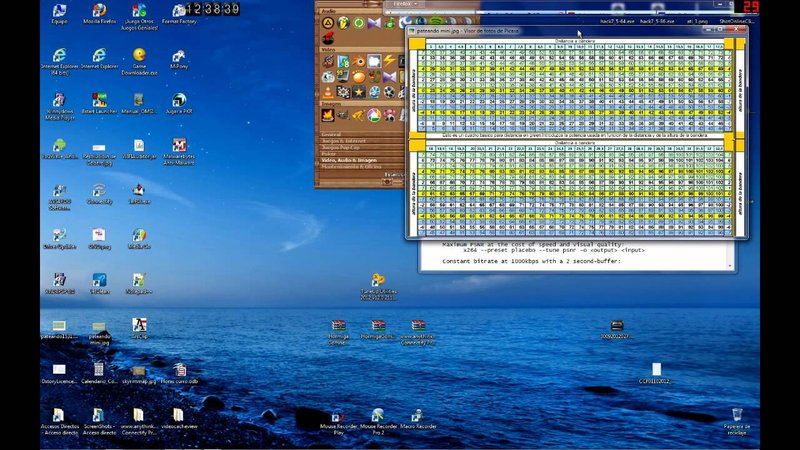This screenshot has height=450, width=800.
Task: Open the Jugar a PKR shortcut
Action: [179, 104]
